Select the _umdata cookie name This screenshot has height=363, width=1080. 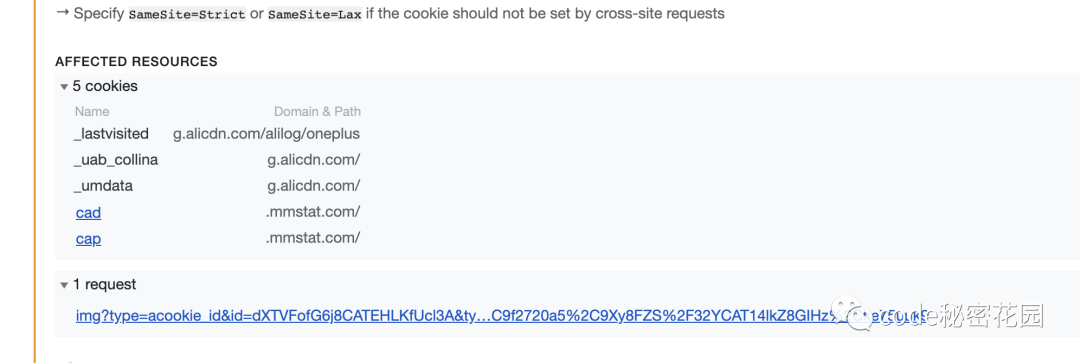point(103,186)
